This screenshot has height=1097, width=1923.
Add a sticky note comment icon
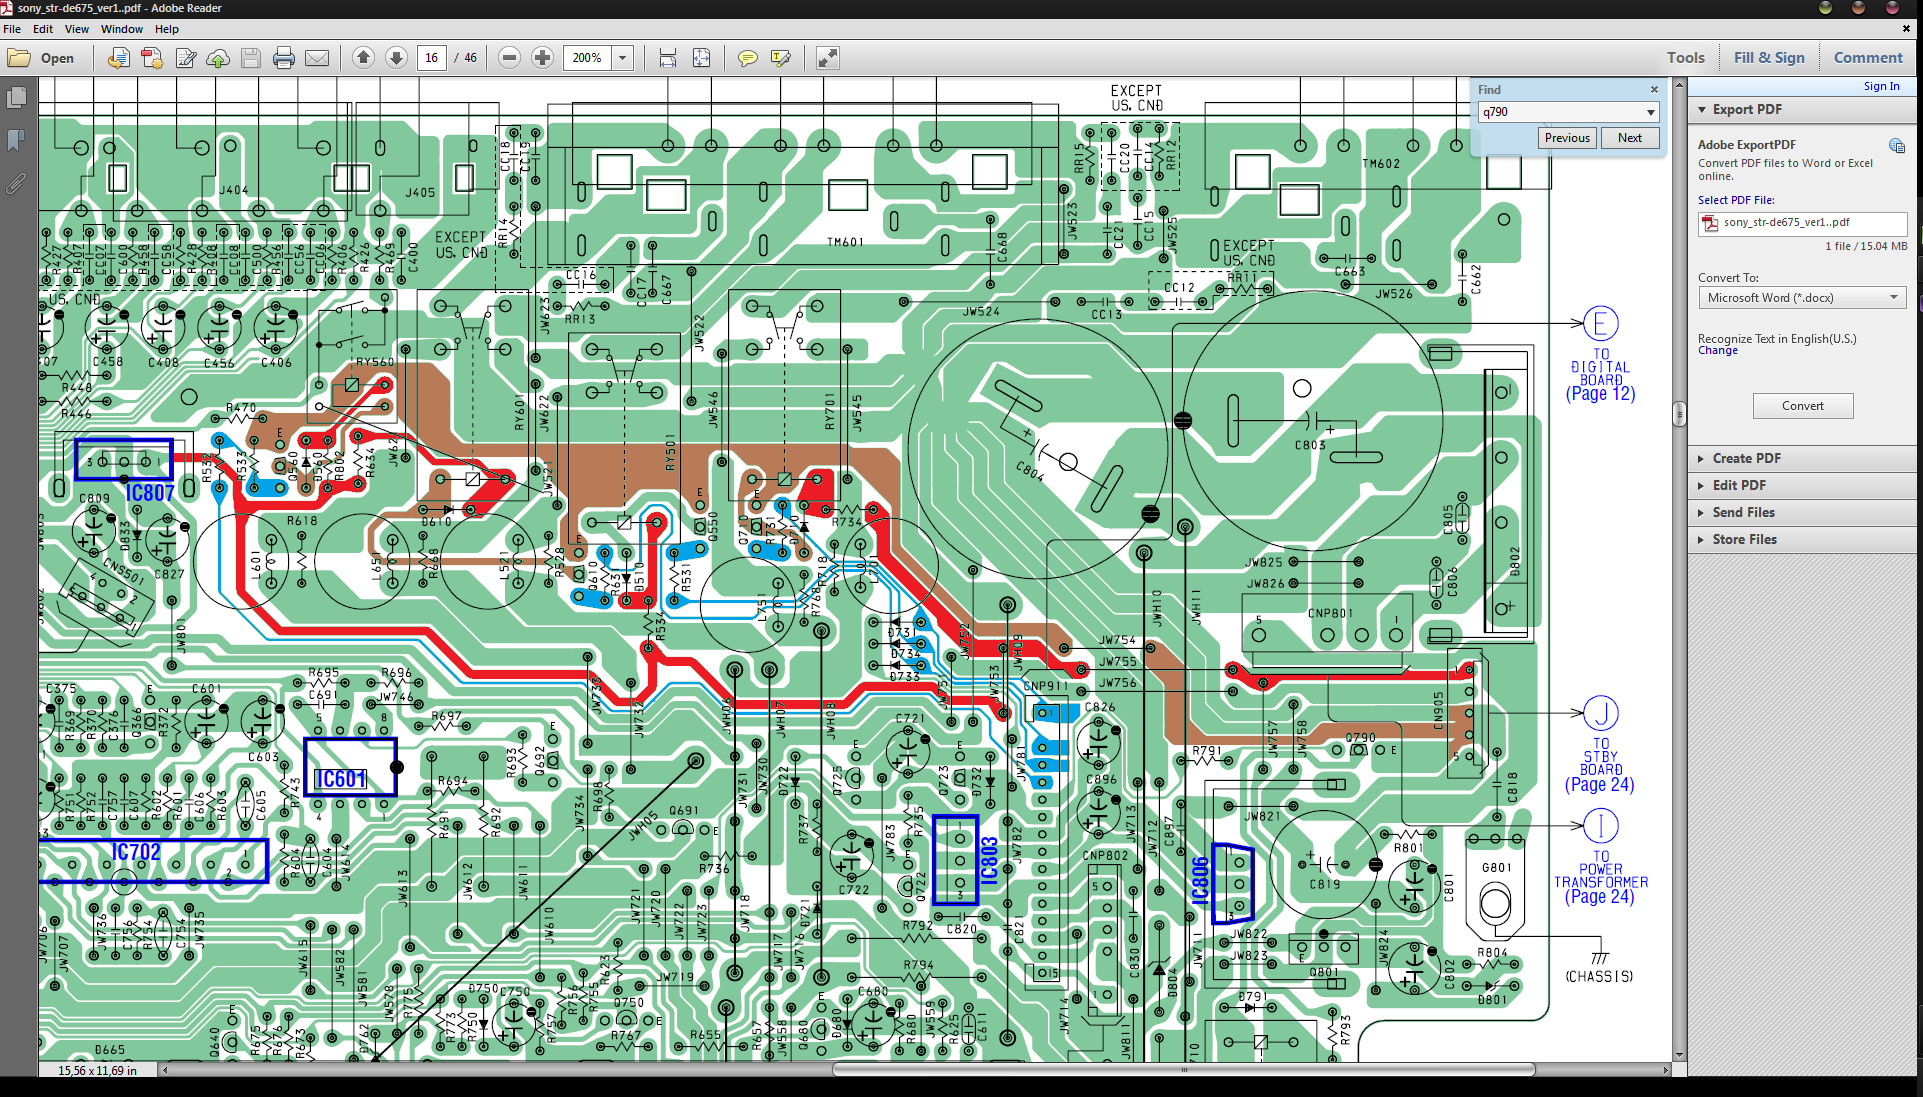pos(748,58)
